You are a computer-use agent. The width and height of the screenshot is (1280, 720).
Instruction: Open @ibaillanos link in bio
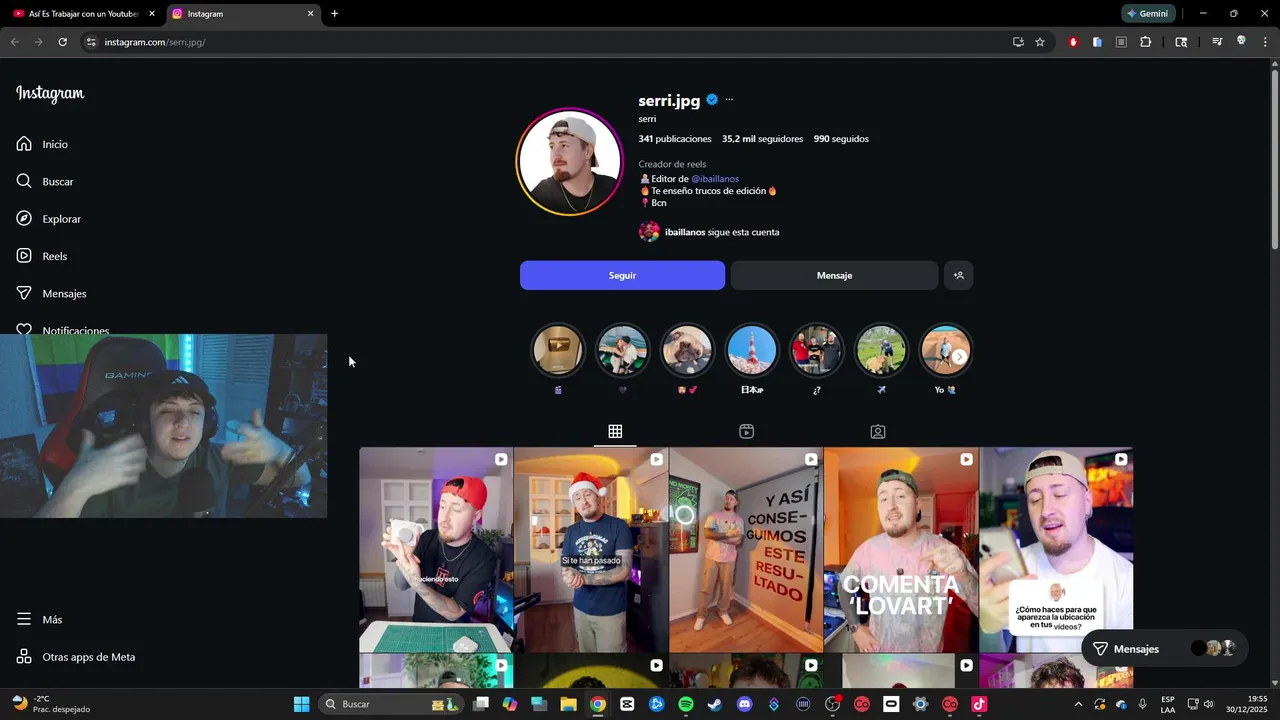[x=715, y=179]
